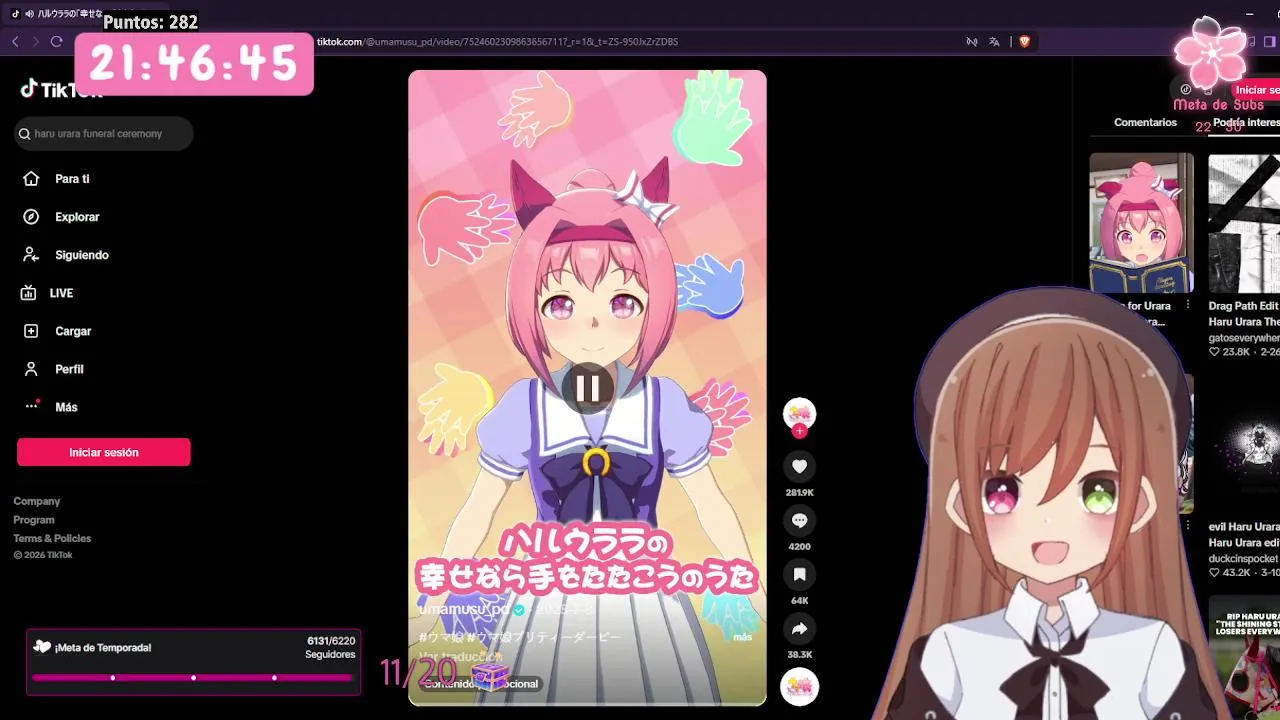Click the 6131/6220 Seguidores counter

[x=331, y=647]
